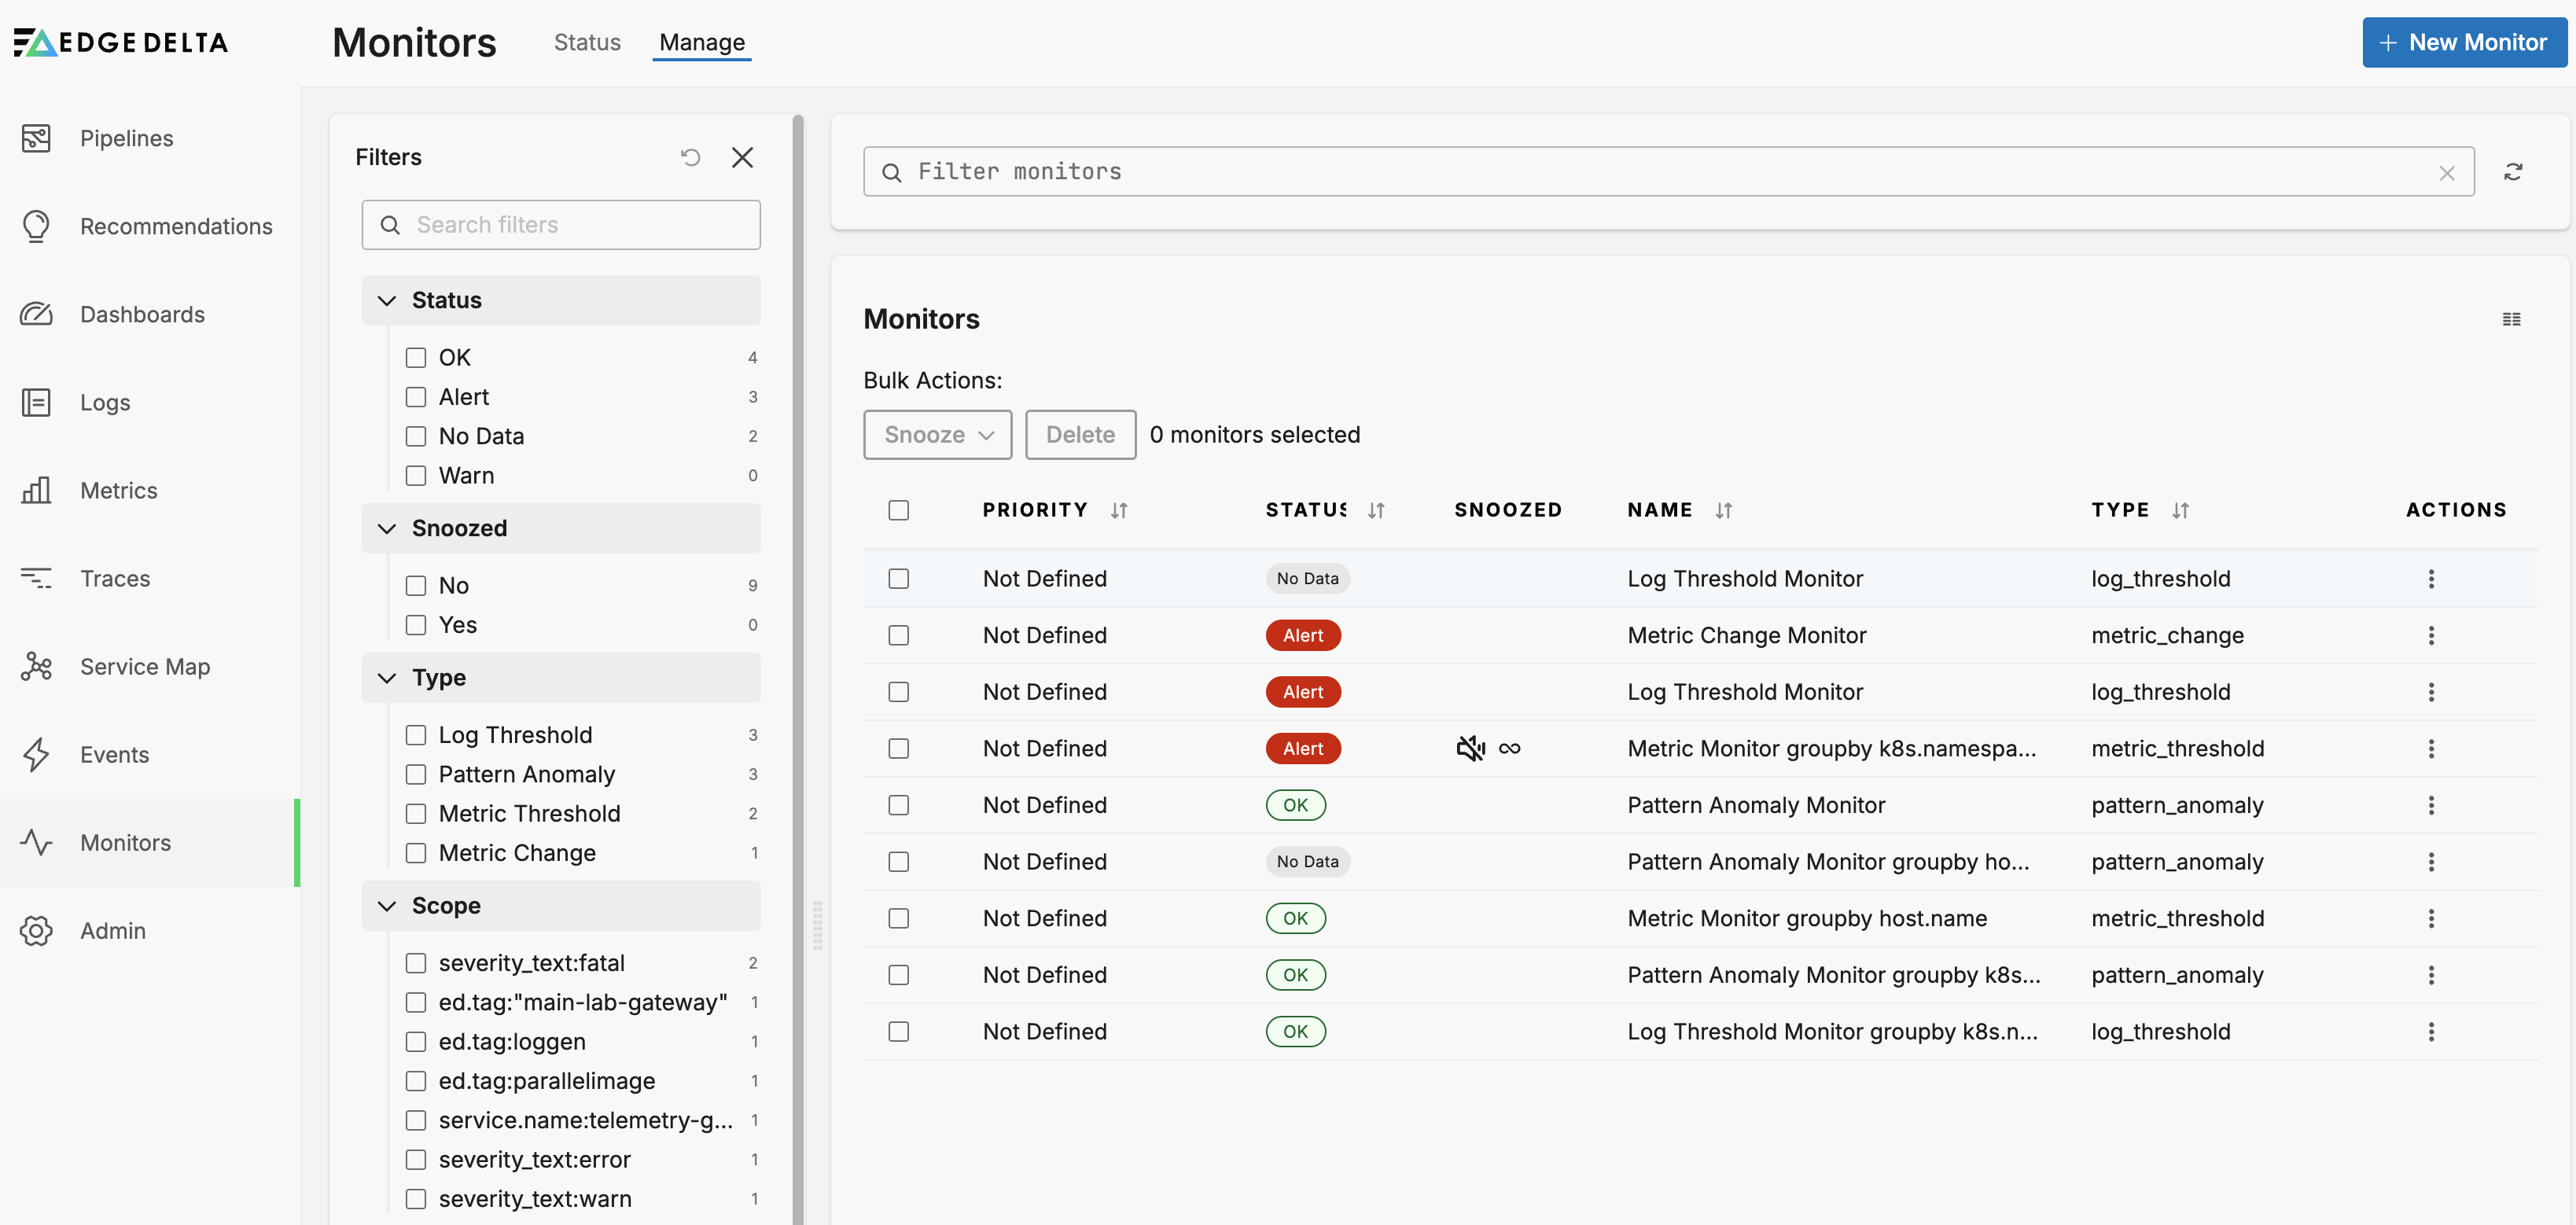Click the Alert badge for Metric Change Monitor
Image resolution: width=2576 pixels, height=1225 pixels.
(1303, 635)
